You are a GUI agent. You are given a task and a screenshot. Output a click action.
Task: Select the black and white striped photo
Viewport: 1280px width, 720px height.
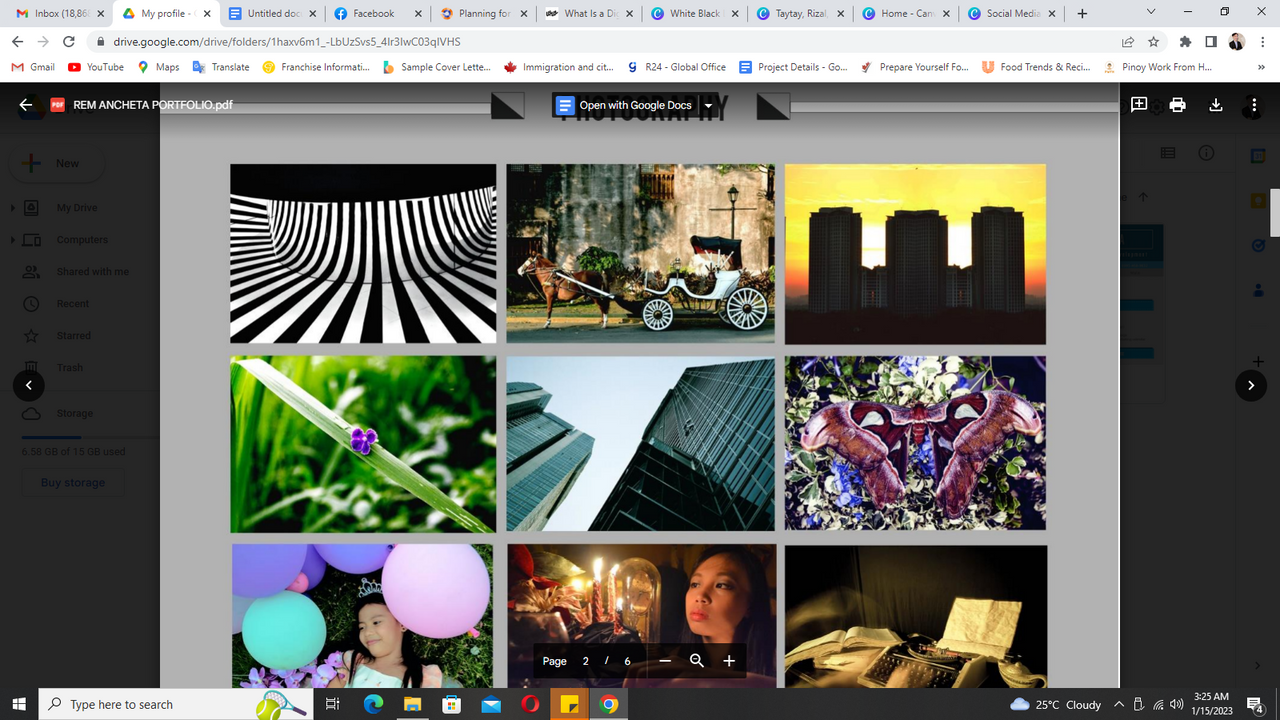click(x=363, y=254)
